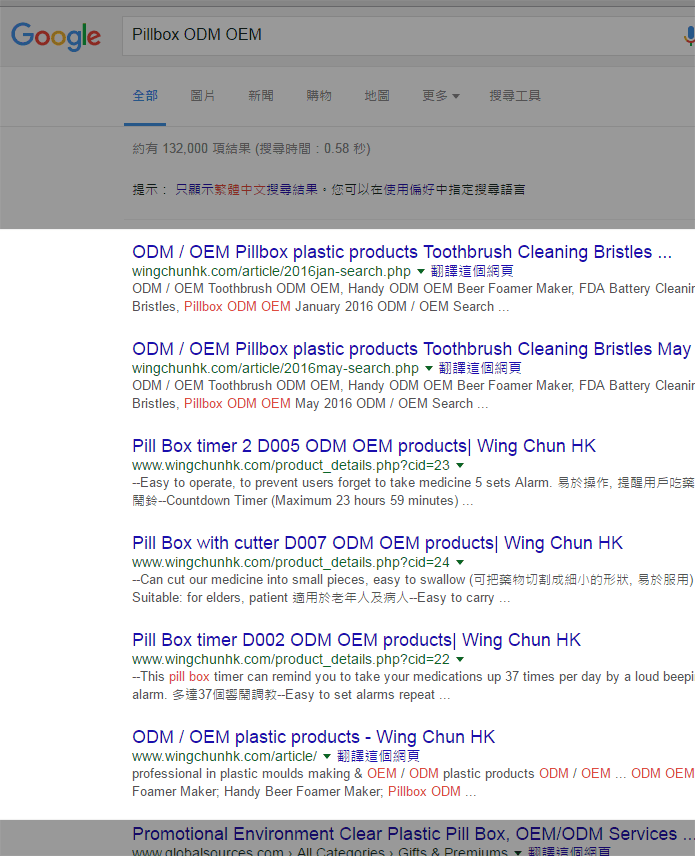Viewport: 695px width, 856px height.
Task: Select the 全部 tab
Action: (145, 96)
